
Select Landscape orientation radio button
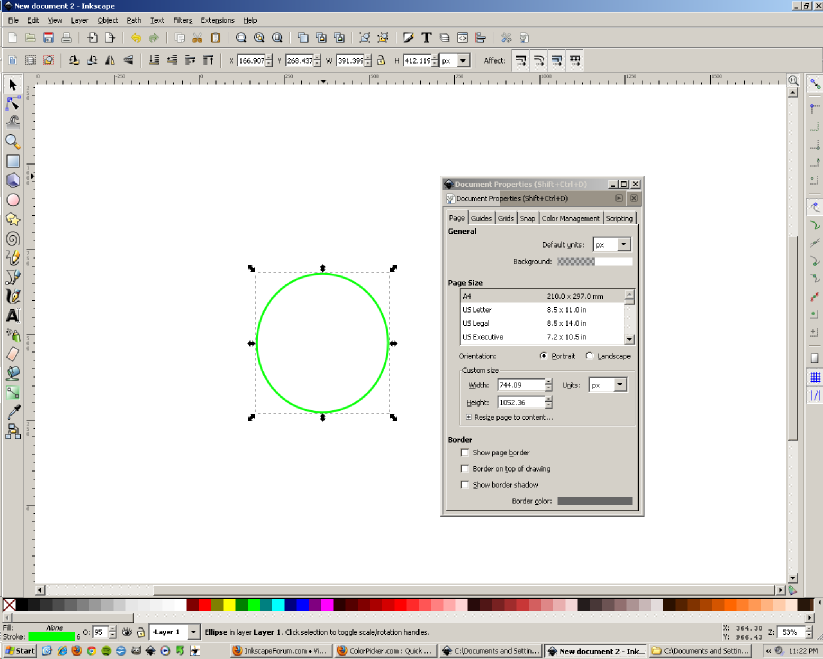point(590,356)
